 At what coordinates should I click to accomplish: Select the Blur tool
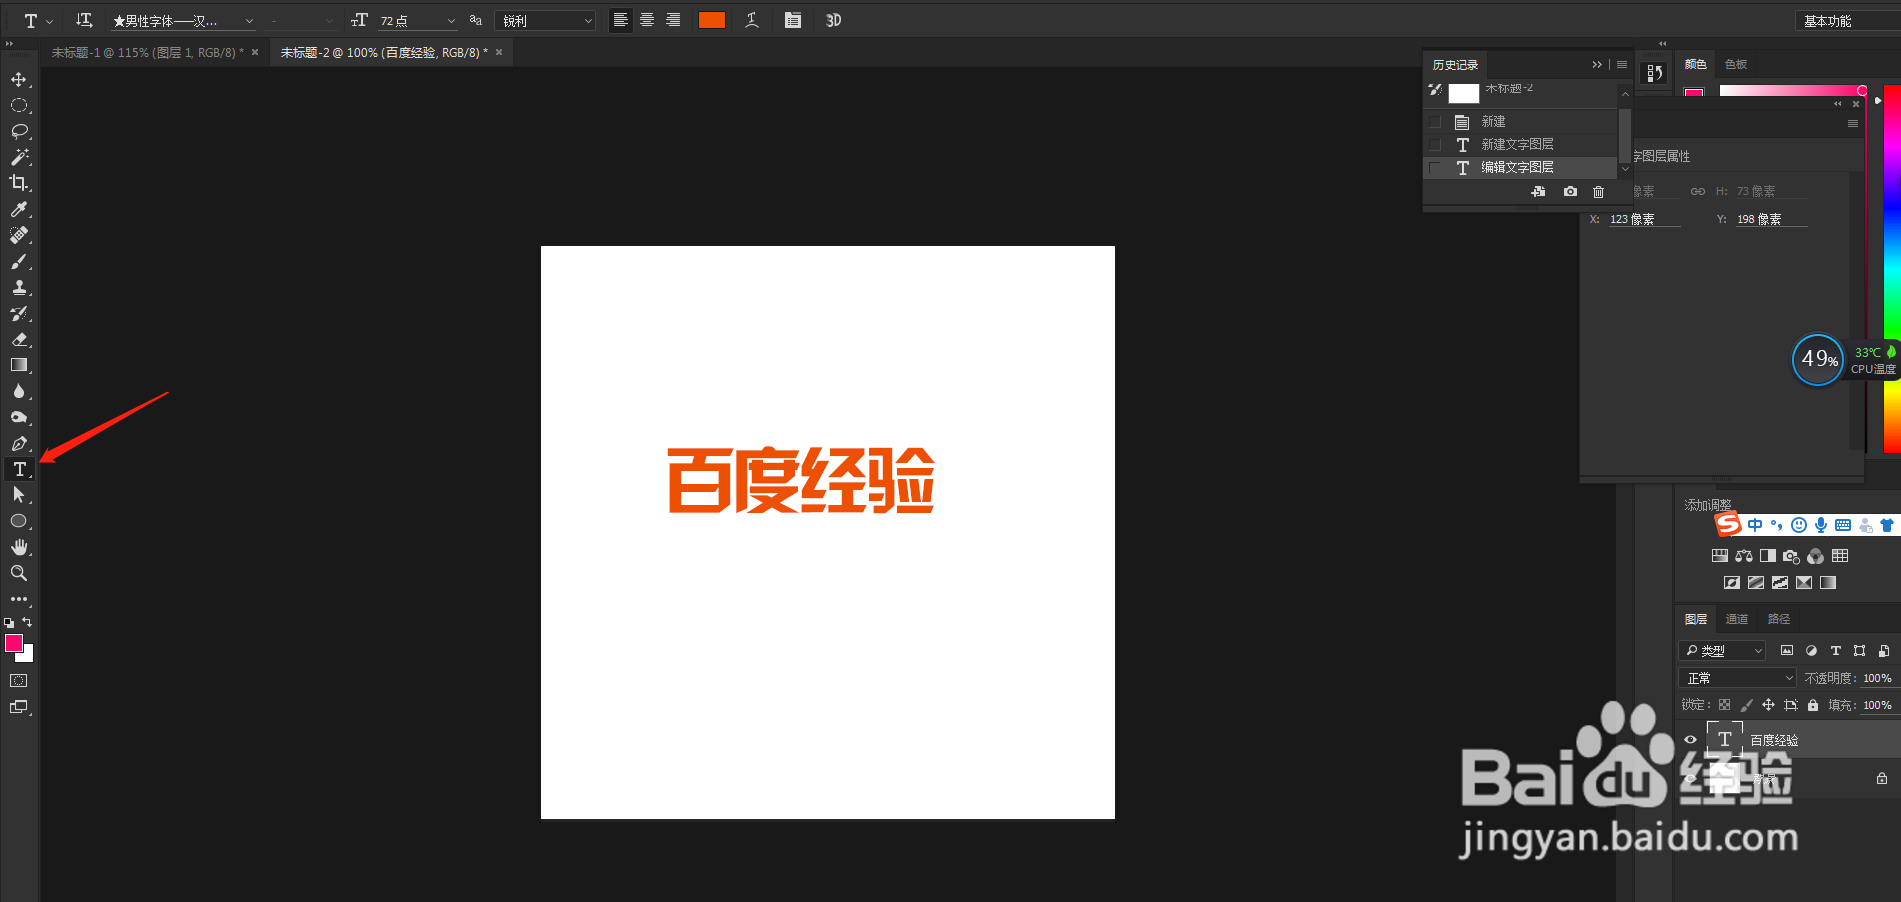pos(19,391)
